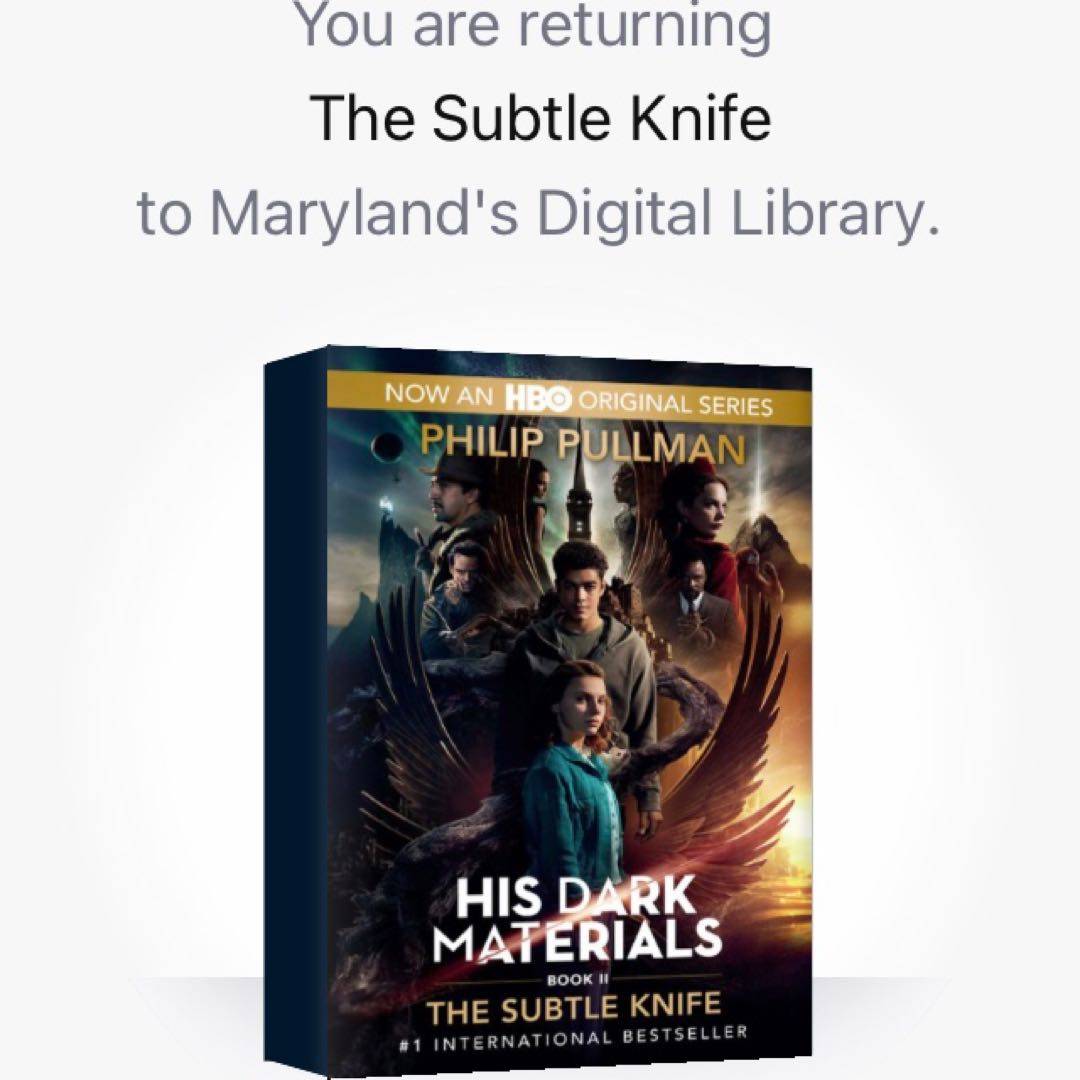Click the gold 'The Subtle Knife' cover title
The width and height of the screenshot is (1080, 1080).
pos(573,1008)
